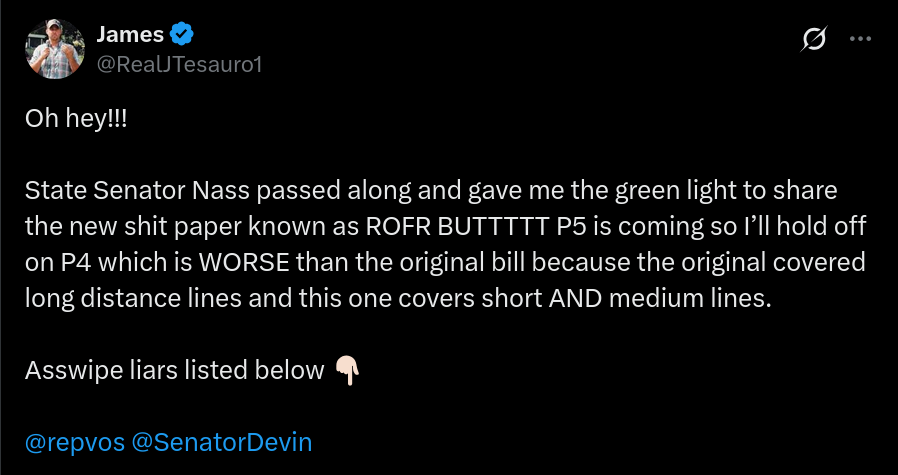Screen dimensions: 898x475
Task: Click the words "green light to share"
Action: [x=726, y=191]
